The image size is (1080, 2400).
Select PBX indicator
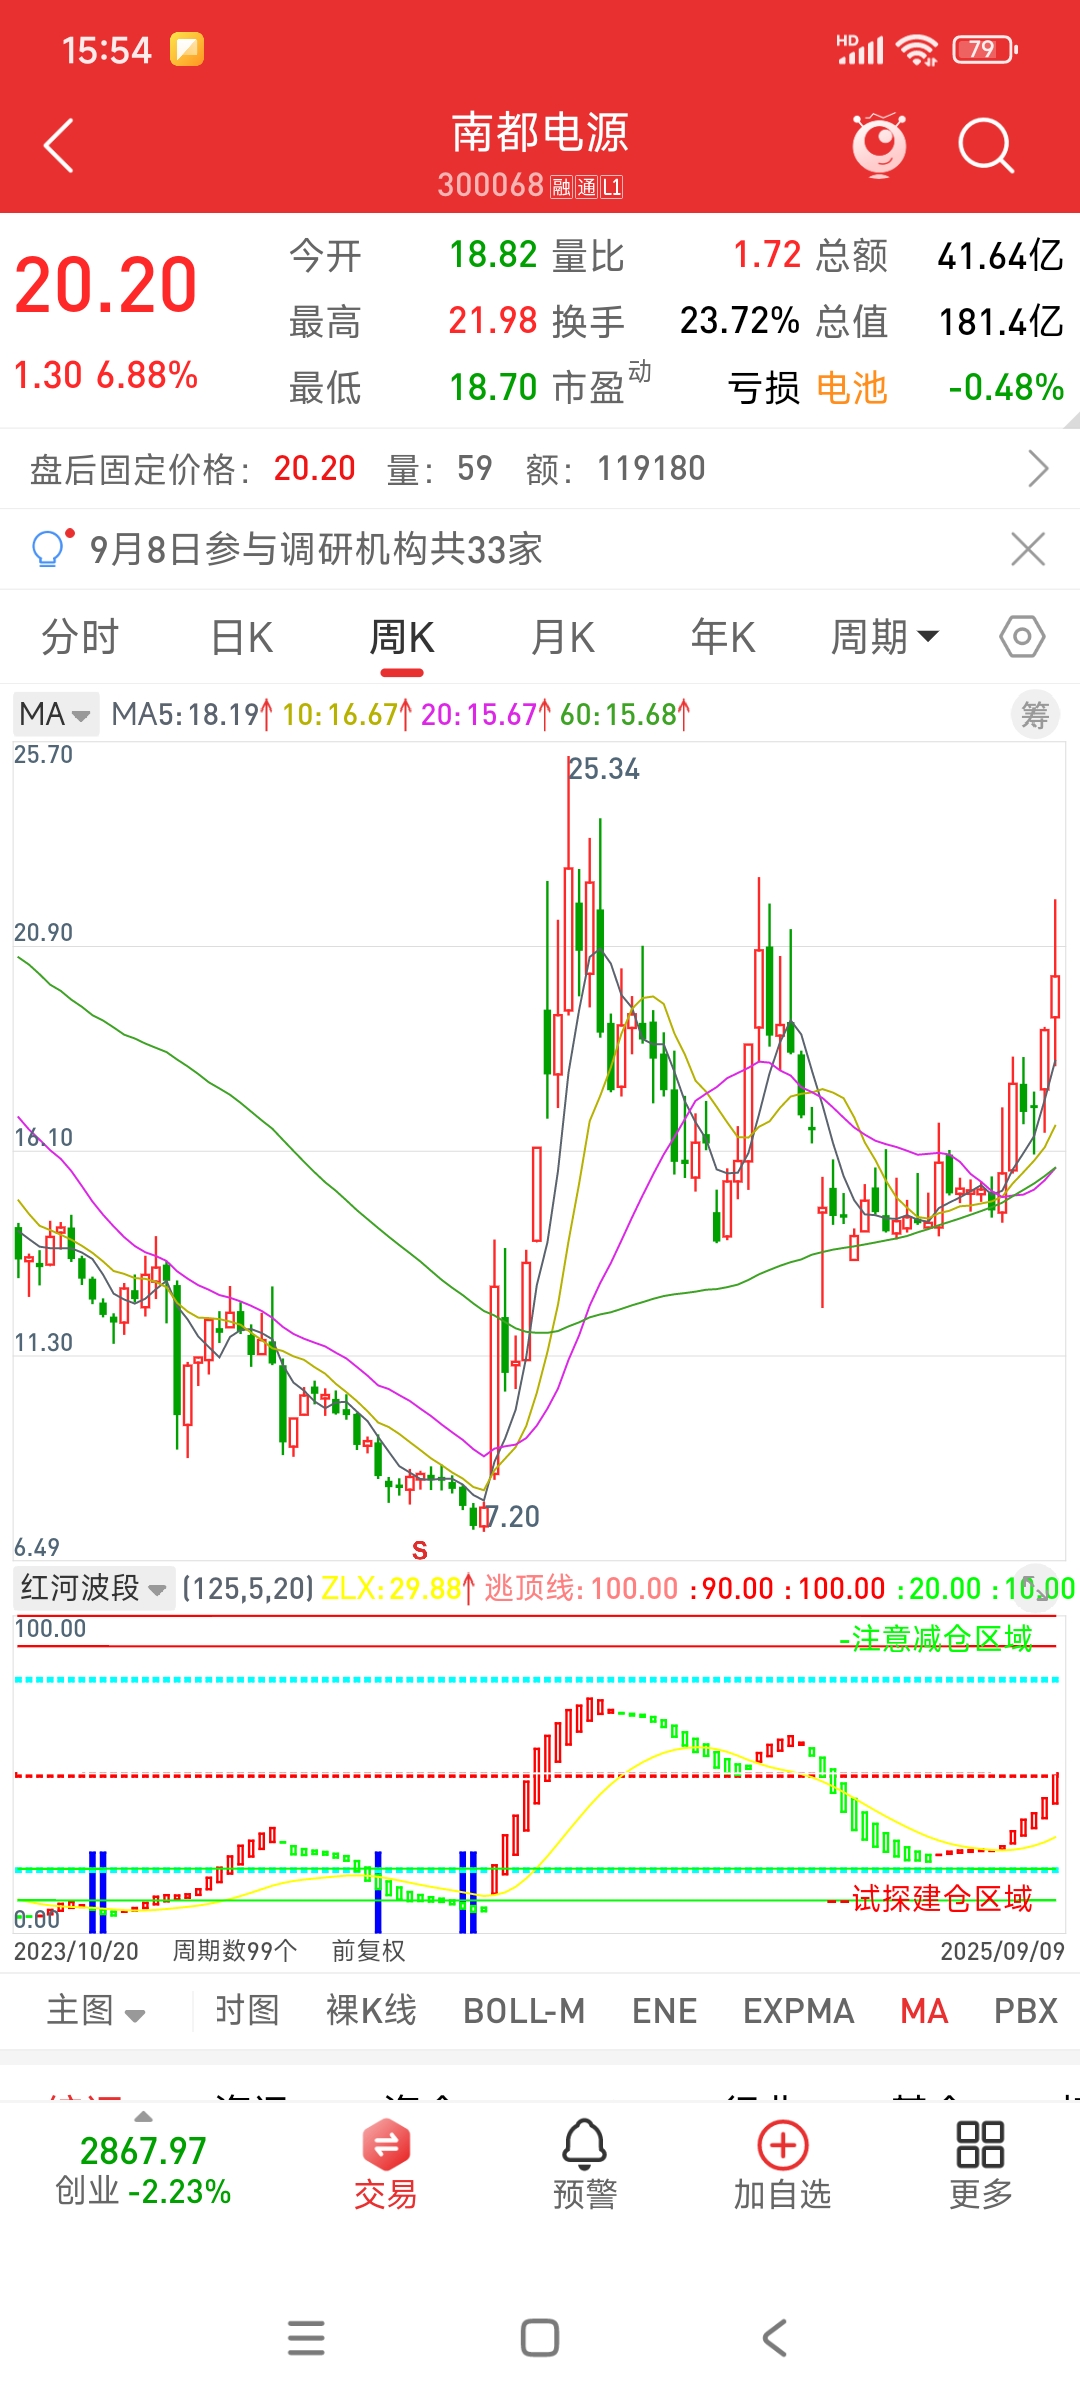(1026, 2010)
